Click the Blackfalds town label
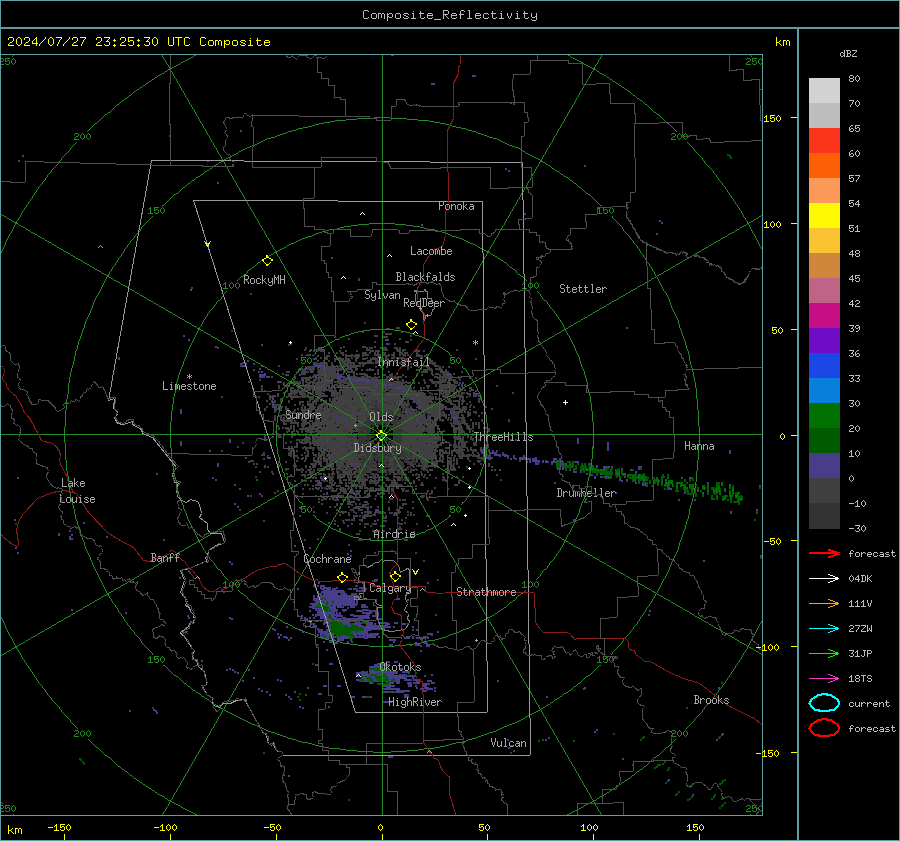 [x=425, y=277]
